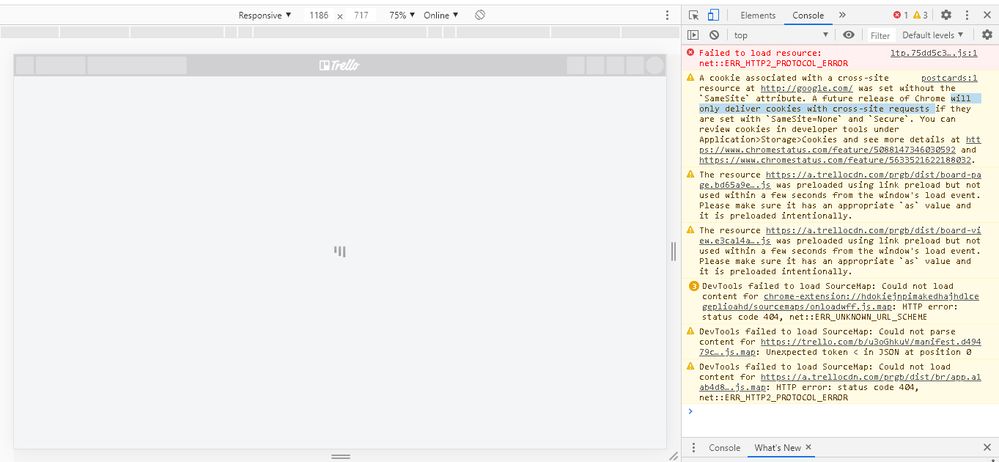The height and width of the screenshot is (462, 999).
Task: Open the Responsive device dropdown
Action: [264, 15]
